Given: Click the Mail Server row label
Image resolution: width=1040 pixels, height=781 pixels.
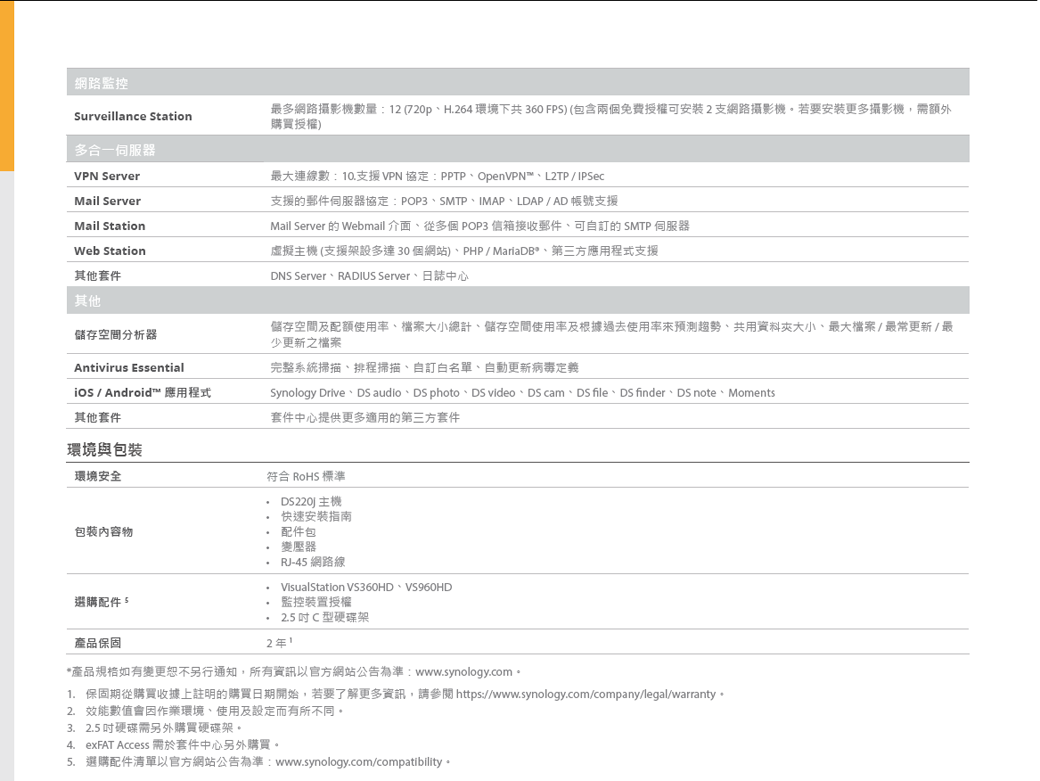Looking at the screenshot, I should pyautogui.click(x=107, y=201).
